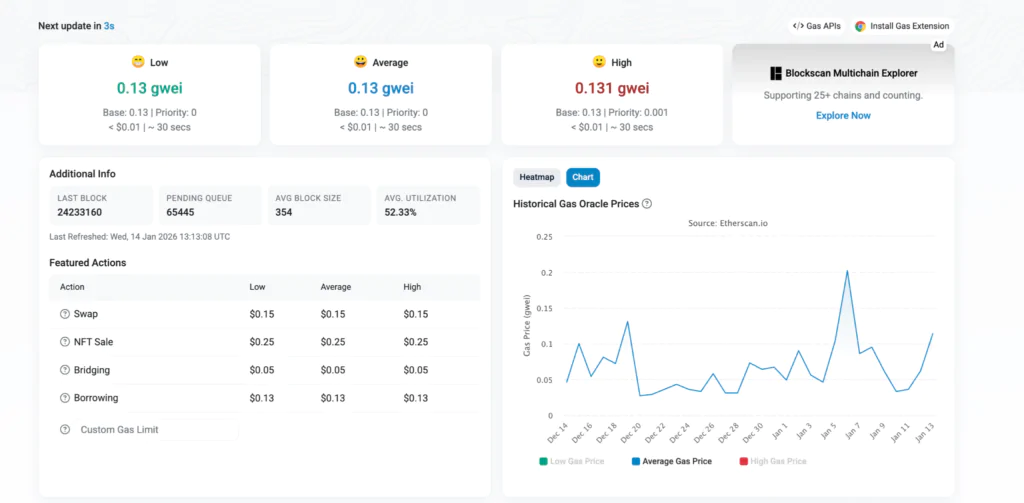Click the peak data point on chart
This screenshot has height=503, width=1024.
[x=847, y=271]
